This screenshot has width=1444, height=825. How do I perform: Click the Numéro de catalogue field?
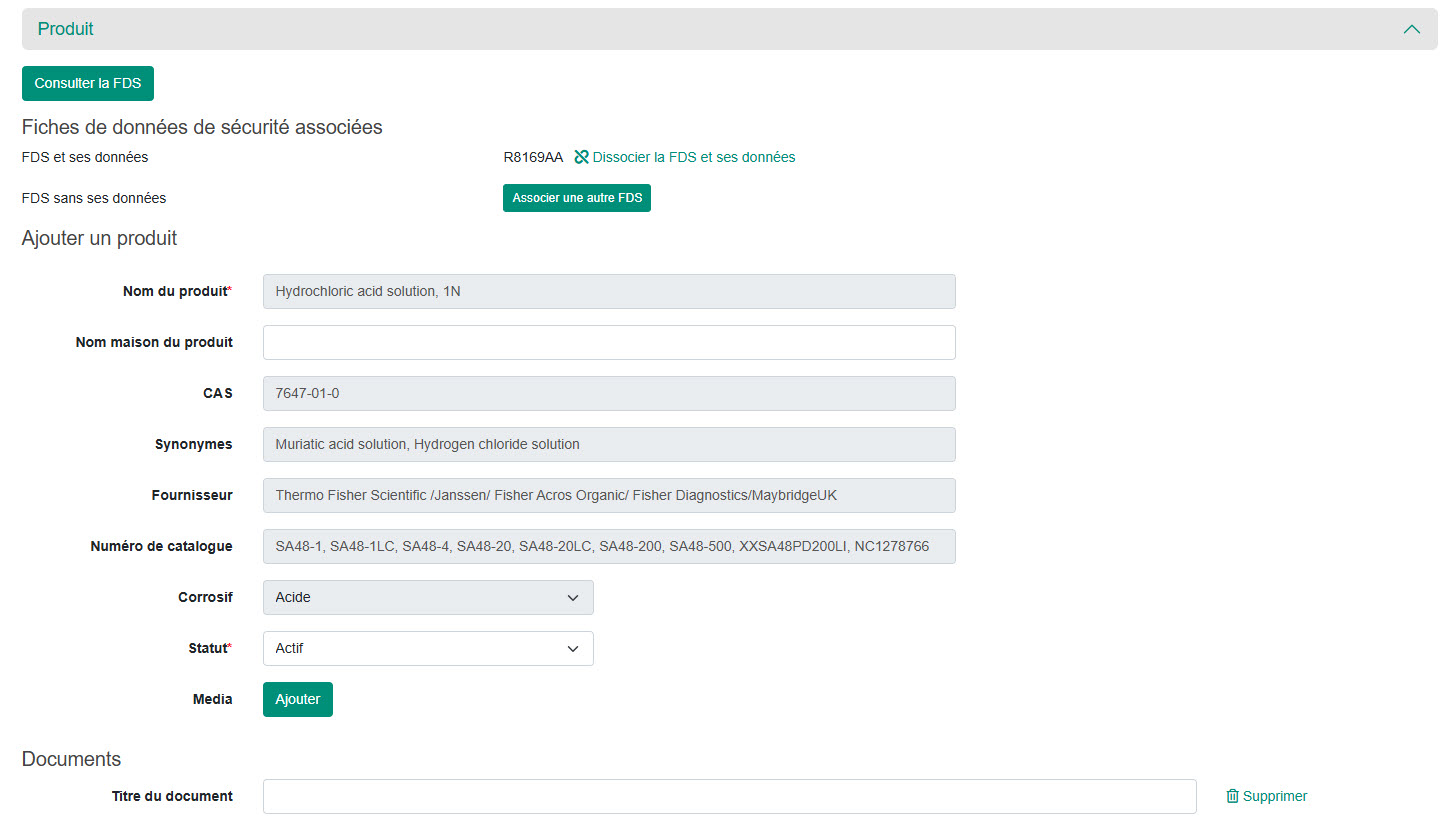(608, 547)
